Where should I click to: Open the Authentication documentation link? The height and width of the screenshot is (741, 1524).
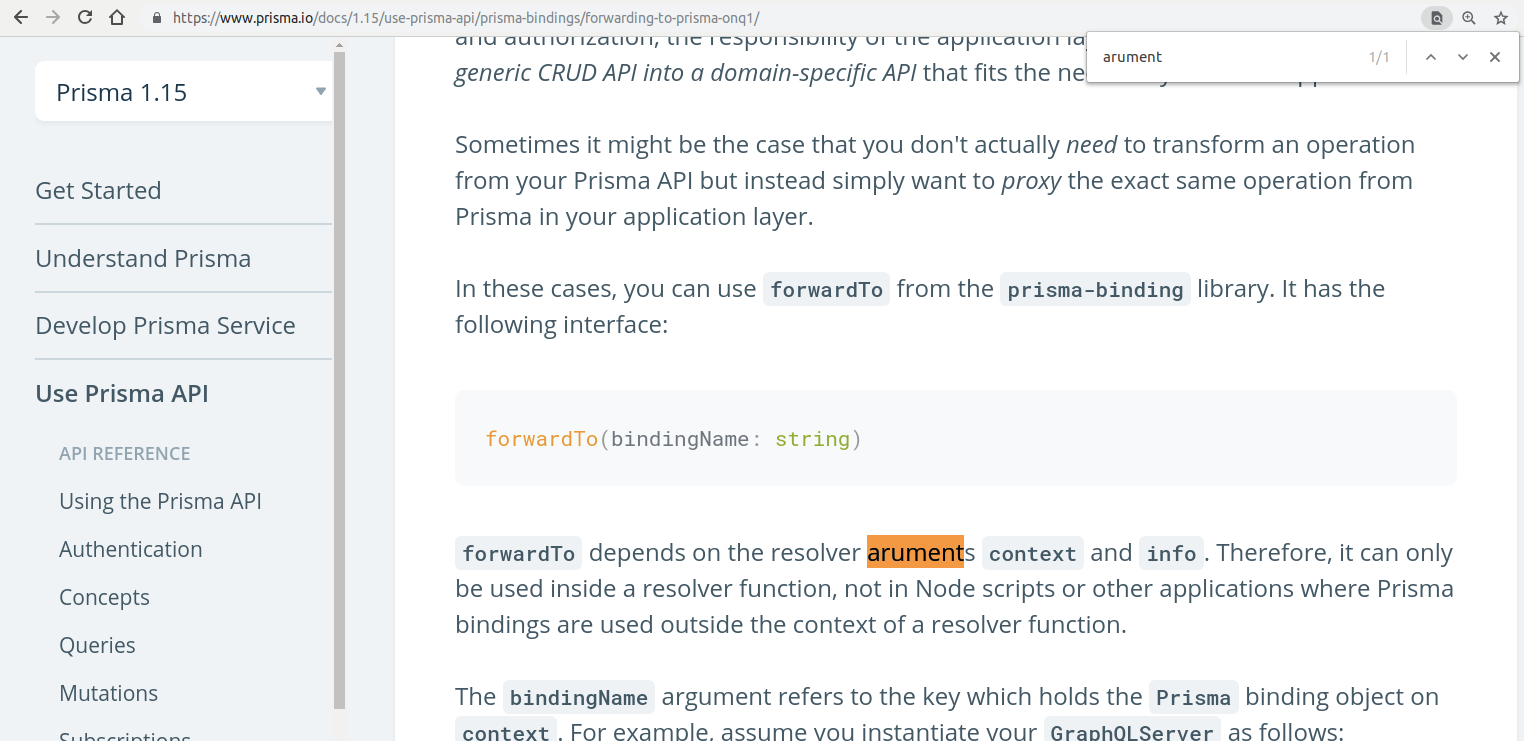[x=130, y=549]
